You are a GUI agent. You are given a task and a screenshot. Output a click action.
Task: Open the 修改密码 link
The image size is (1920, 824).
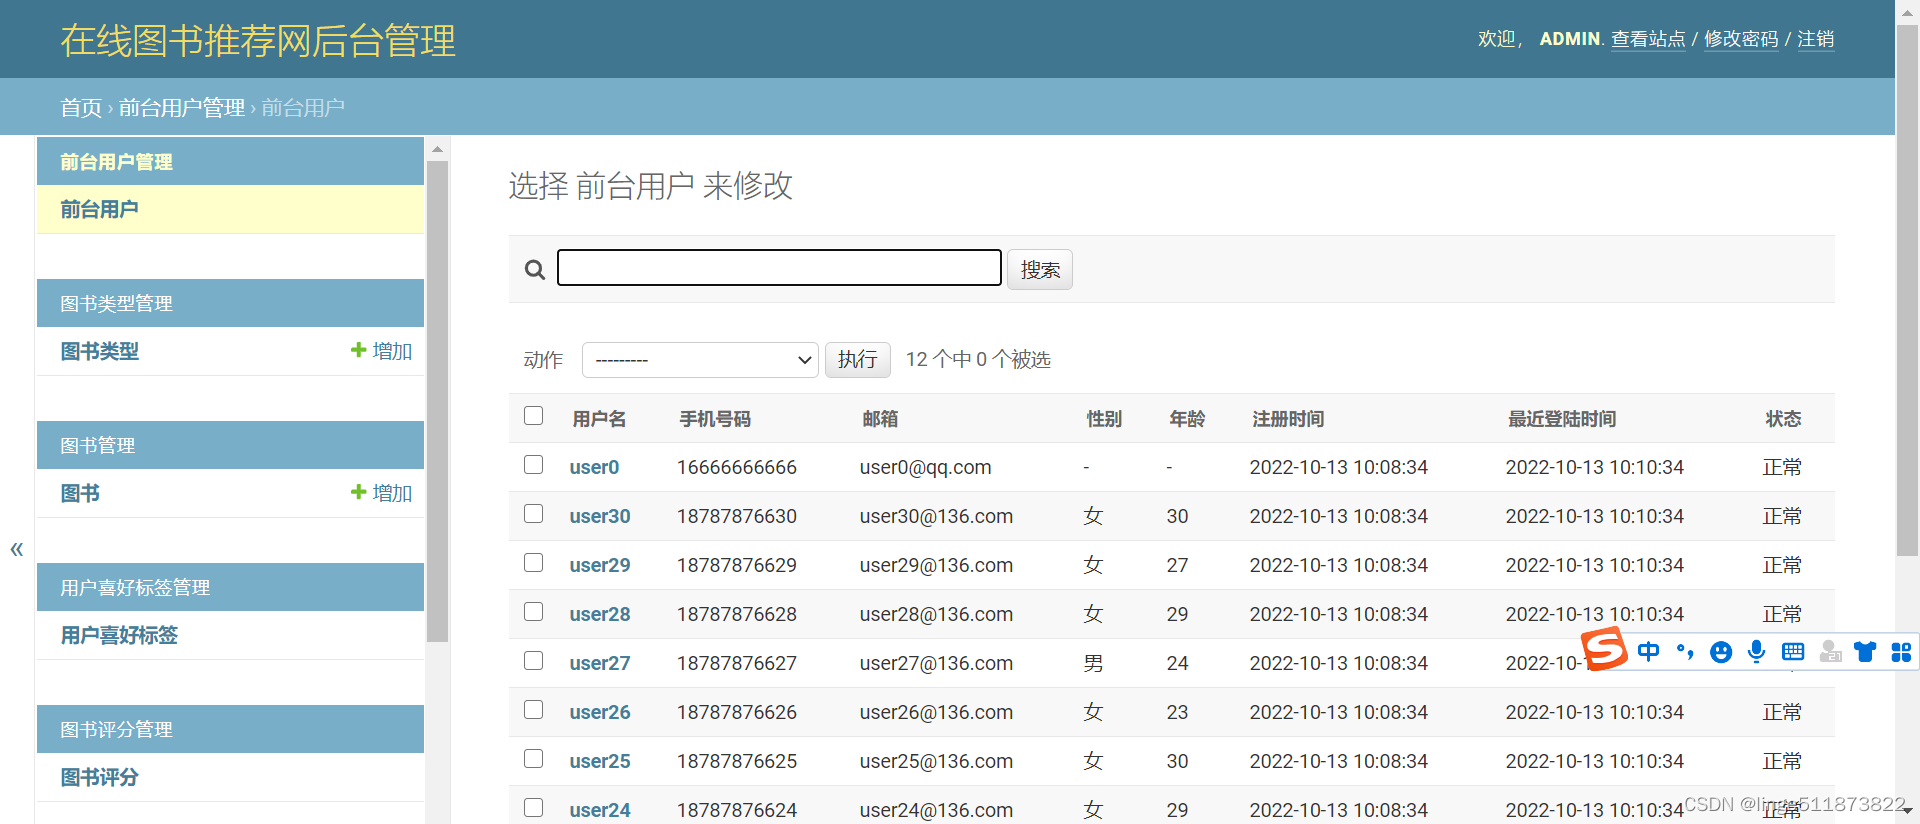(1741, 39)
